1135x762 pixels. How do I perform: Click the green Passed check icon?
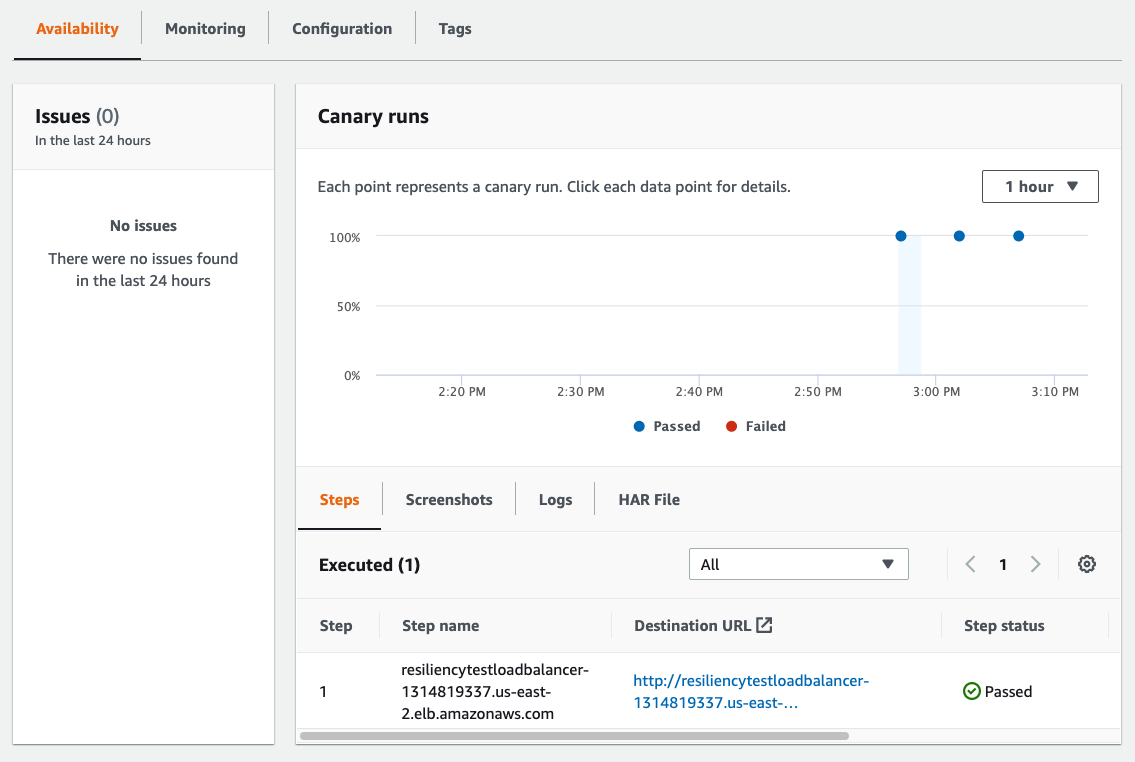click(x=969, y=691)
